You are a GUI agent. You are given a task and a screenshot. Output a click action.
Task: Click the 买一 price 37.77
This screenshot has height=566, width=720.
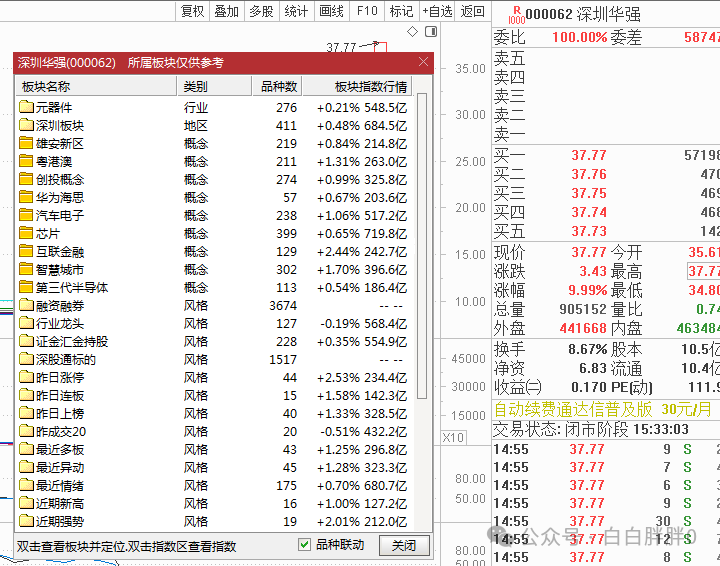coord(589,155)
